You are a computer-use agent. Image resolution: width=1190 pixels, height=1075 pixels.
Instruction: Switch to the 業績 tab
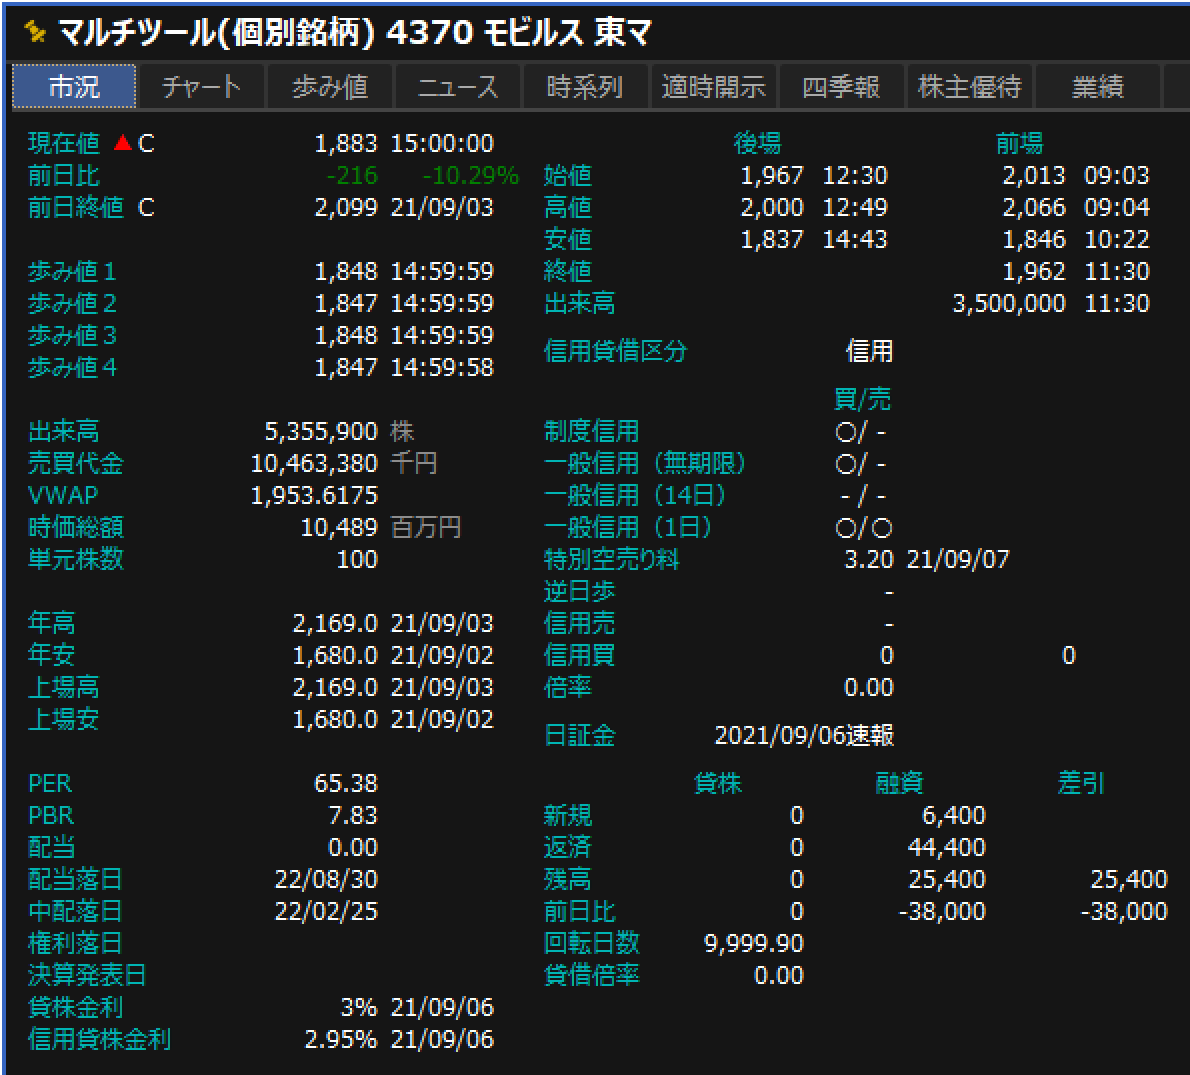(x=1097, y=87)
